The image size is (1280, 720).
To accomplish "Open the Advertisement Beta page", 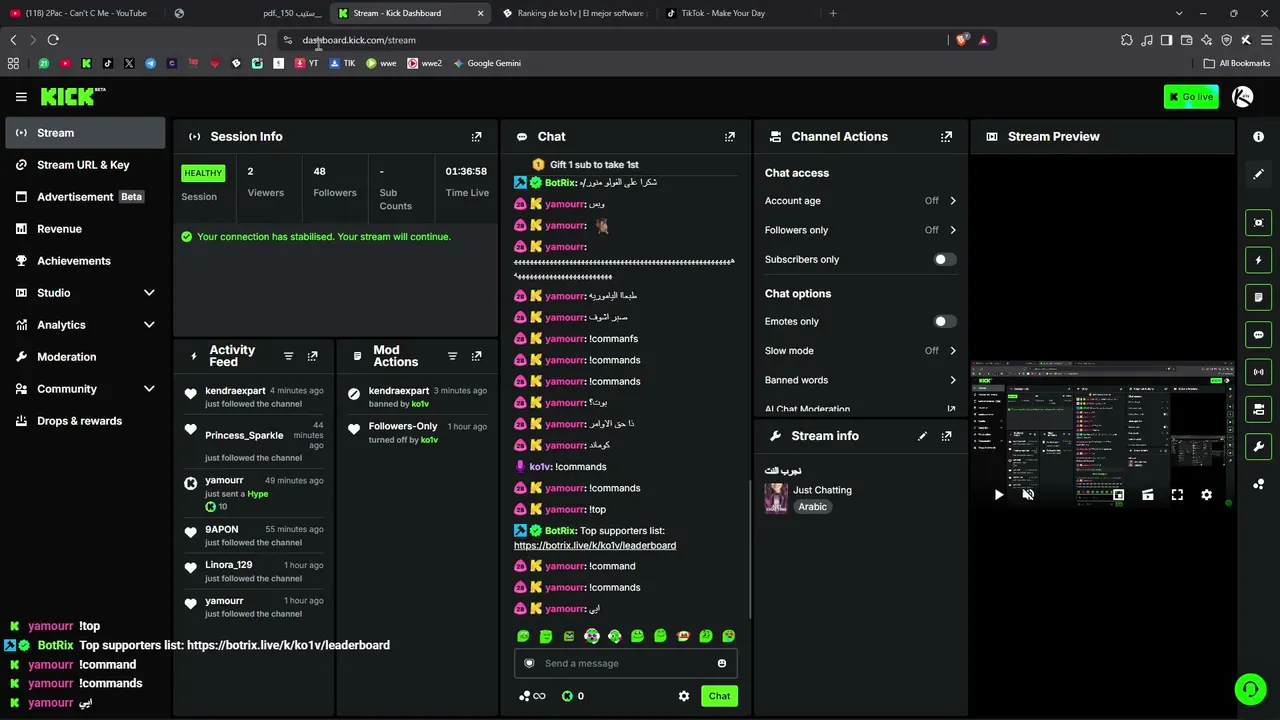I will 85,197.
